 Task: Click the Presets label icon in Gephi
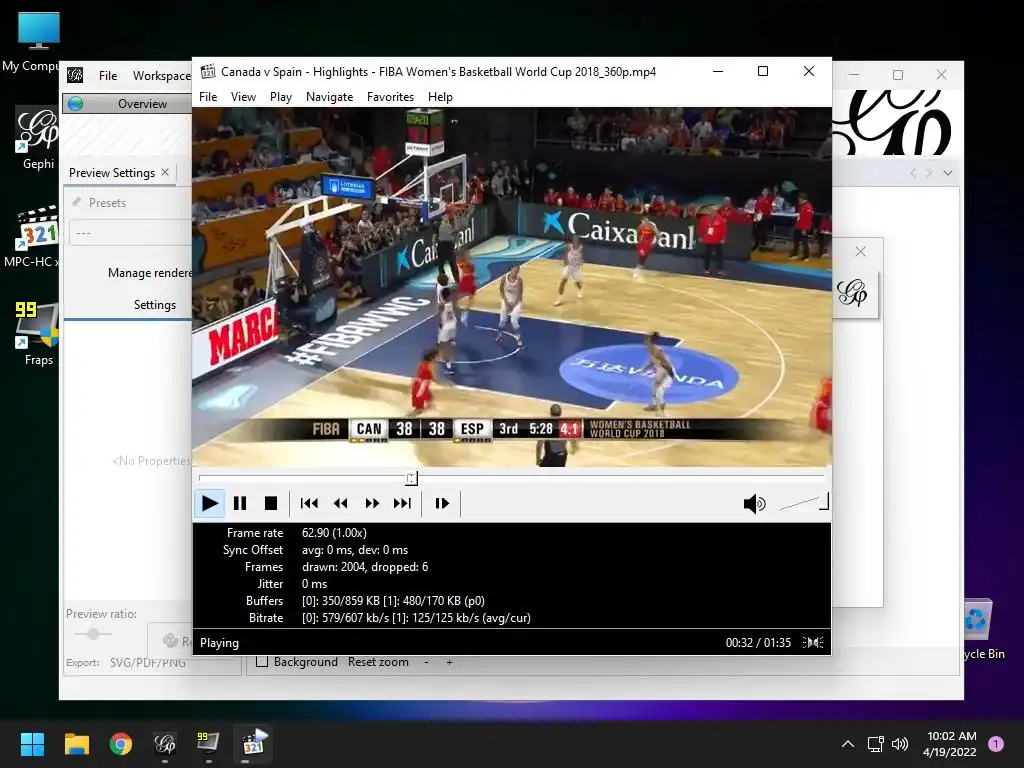[x=77, y=202]
